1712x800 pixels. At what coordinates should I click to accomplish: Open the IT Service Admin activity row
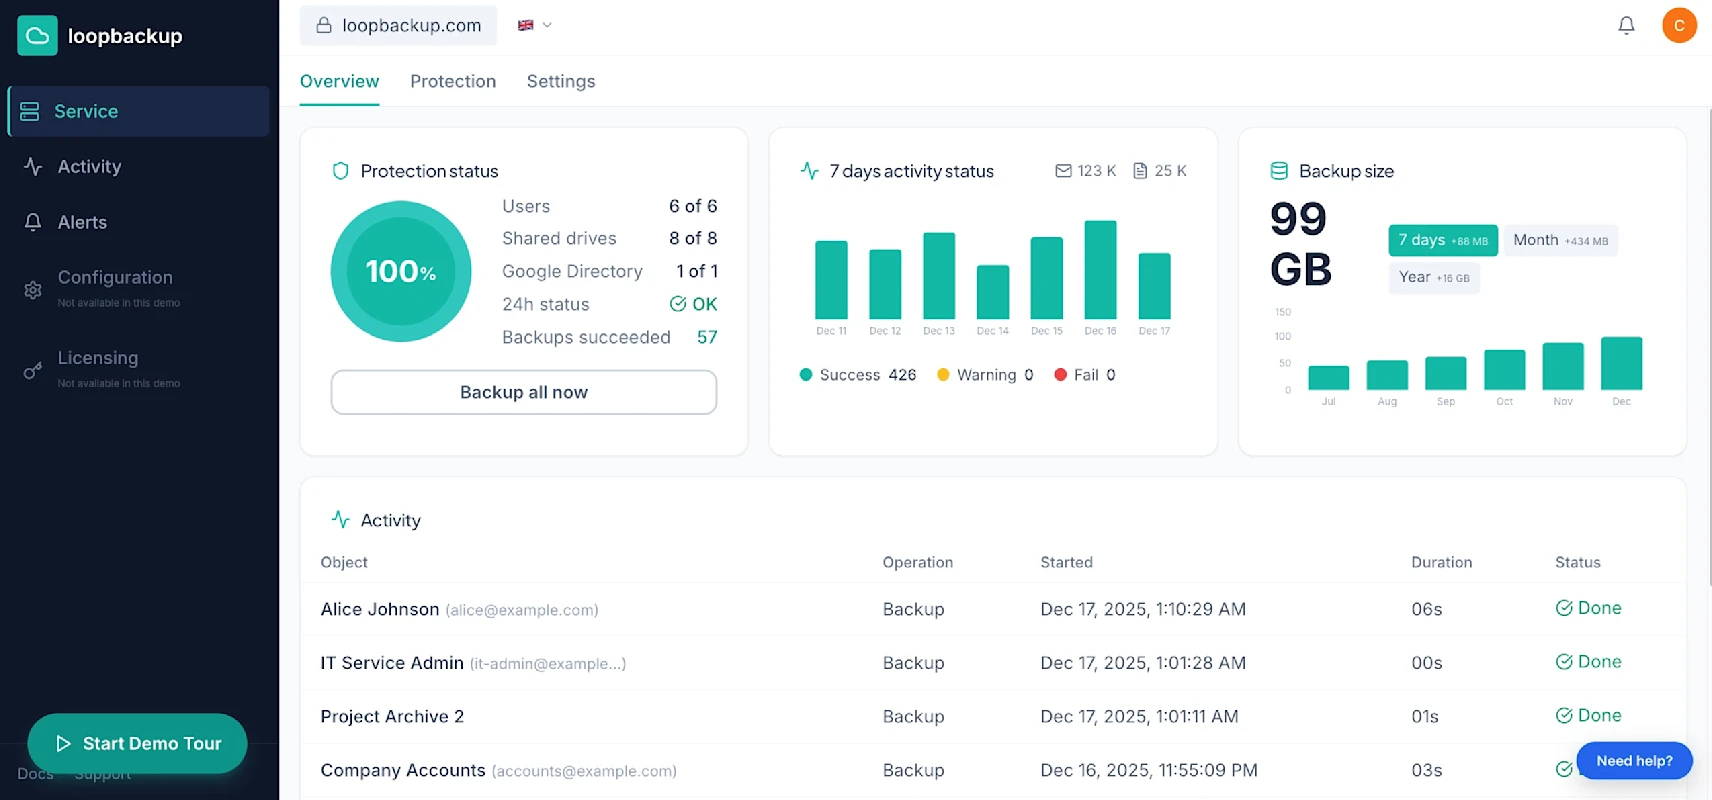[993, 663]
